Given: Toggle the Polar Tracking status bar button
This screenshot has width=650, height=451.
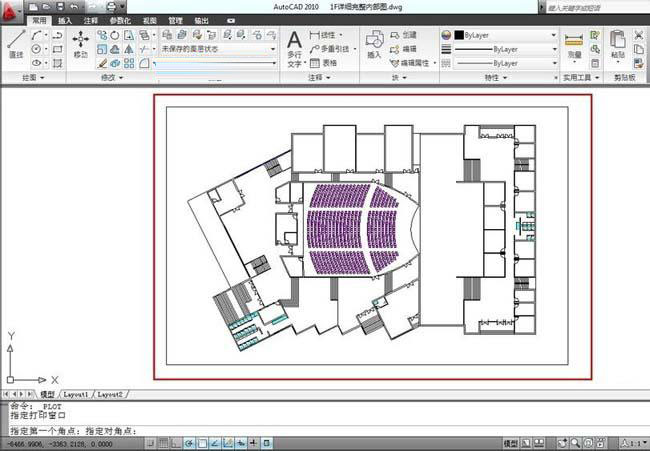Looking at the screenshot, I should click(189, 443).
